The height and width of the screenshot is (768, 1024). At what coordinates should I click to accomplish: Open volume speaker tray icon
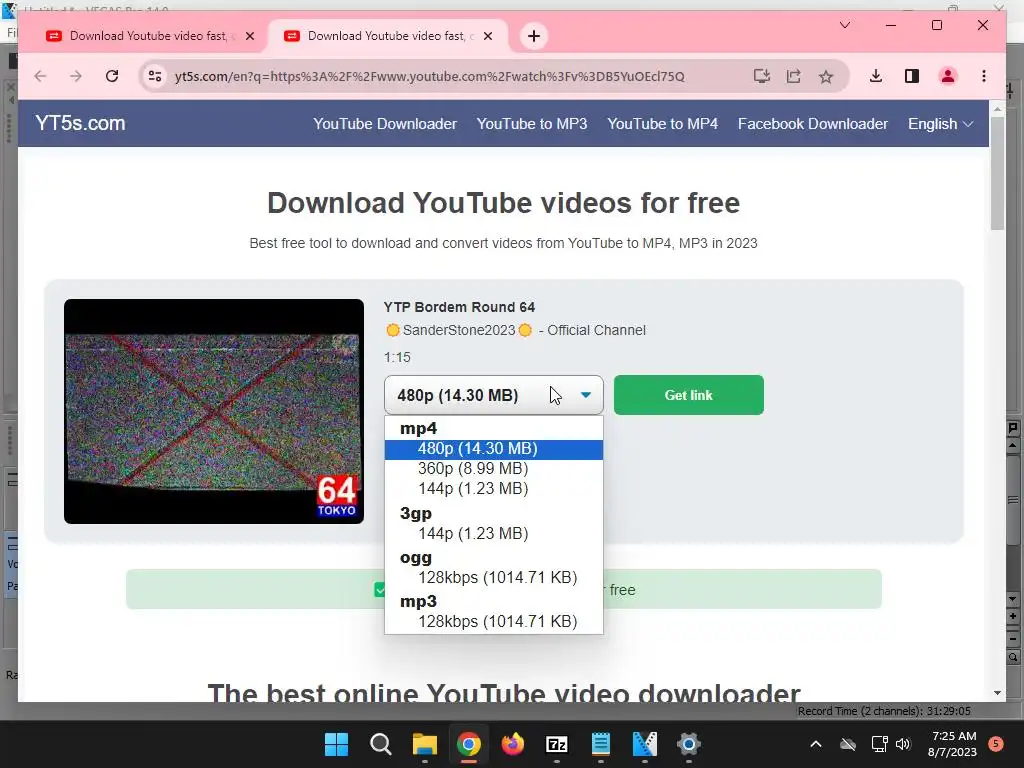tap(903, 744)
